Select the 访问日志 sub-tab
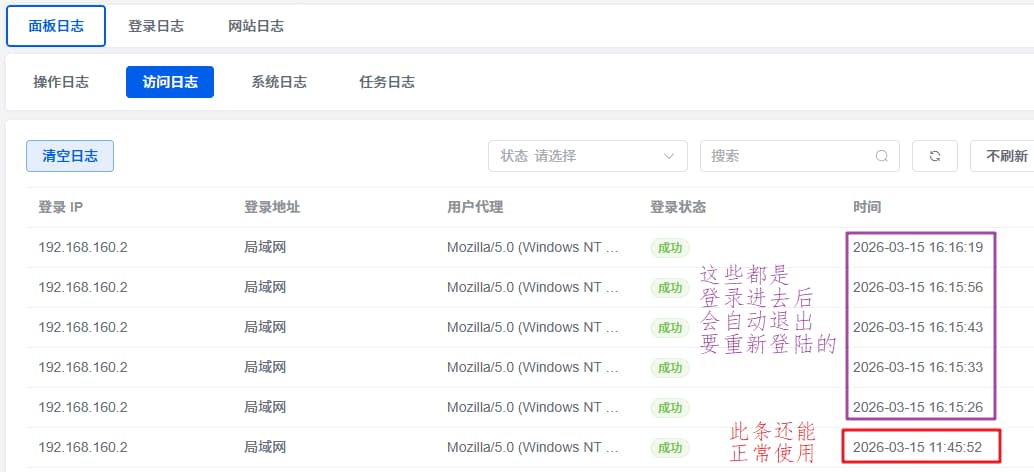The image size is (1034, 472). (170, 82)
